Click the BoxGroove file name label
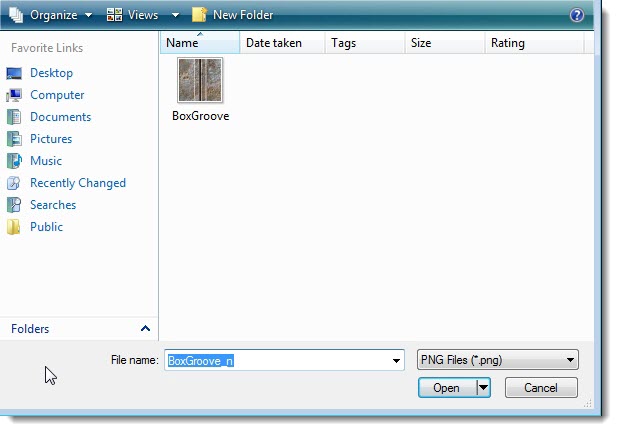This screenshot has height=431, width=617. [x=201, y=116]
